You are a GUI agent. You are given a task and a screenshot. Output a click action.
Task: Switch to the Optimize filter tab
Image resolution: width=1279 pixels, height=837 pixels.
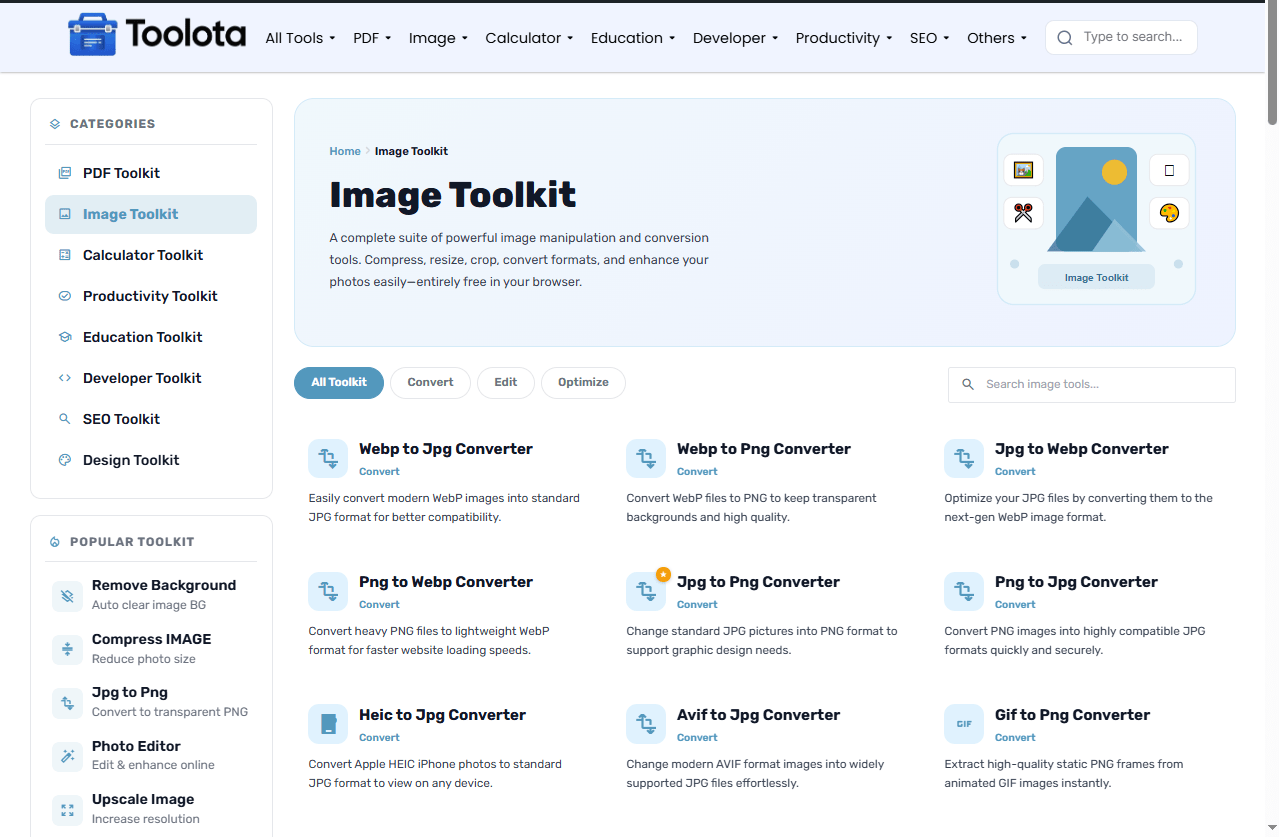tap(583, 383)
